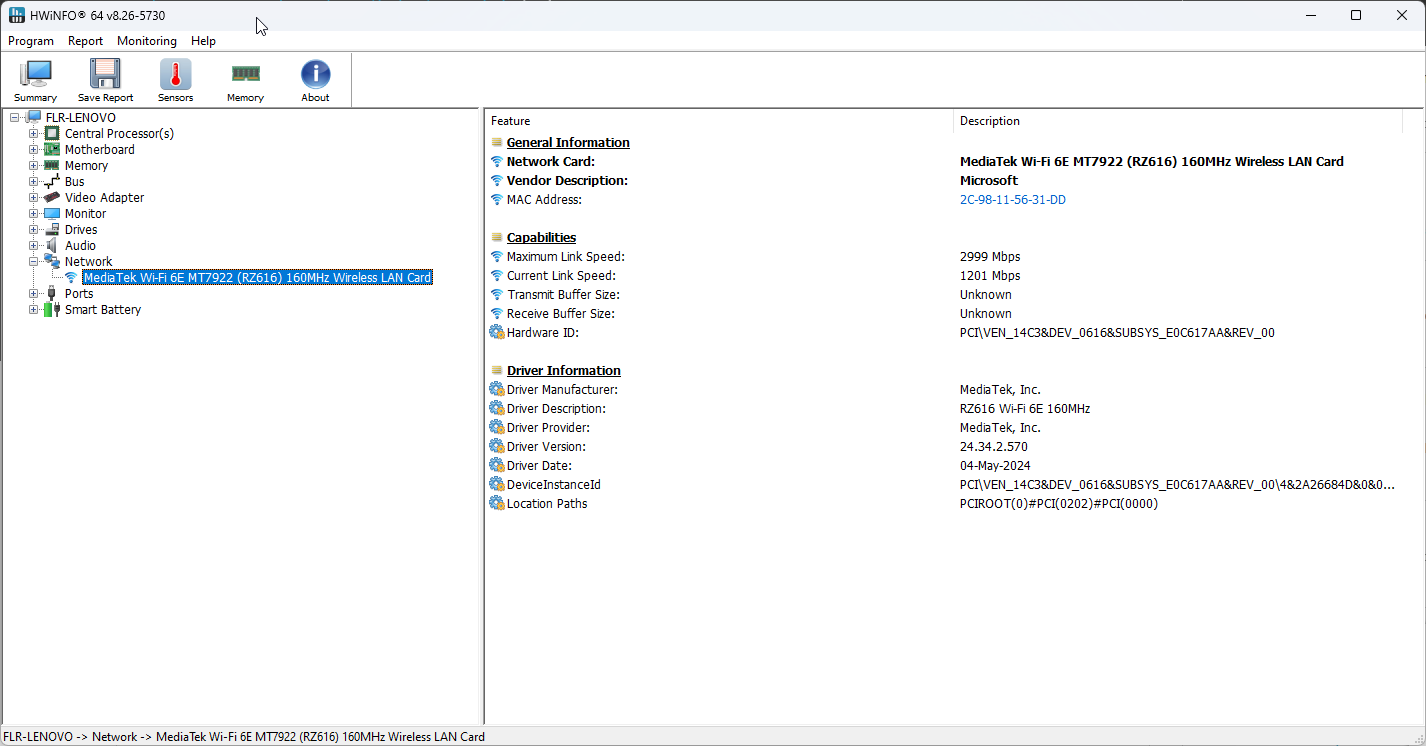Image resolution: width=1426 pixels, height=746 pixels.
Task: Click the Maximum Link Speed value 2999 Mbps
Action: 990,257
